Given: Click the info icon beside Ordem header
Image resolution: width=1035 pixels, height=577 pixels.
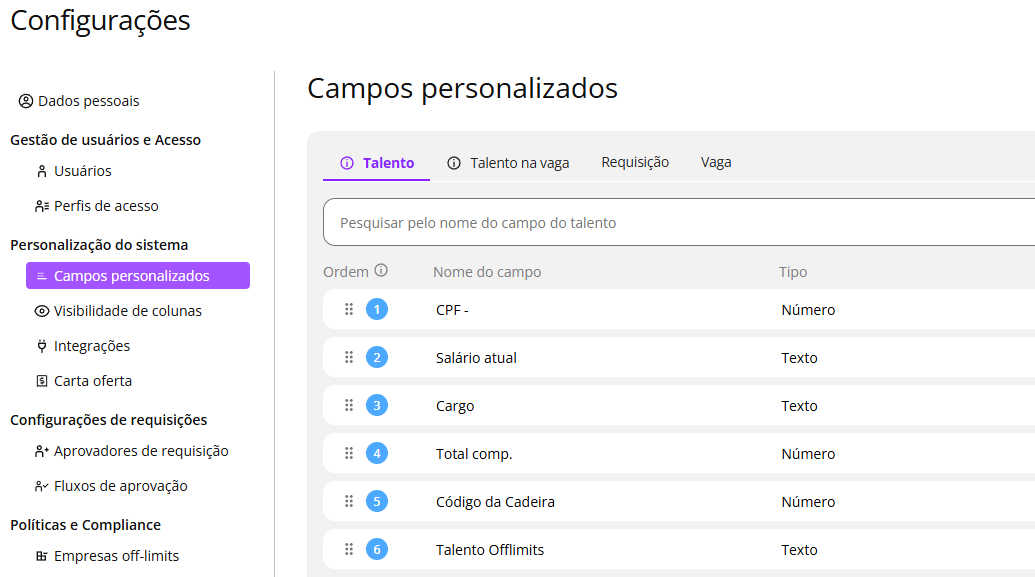Looking at the screenshot, I should point(381,271).
